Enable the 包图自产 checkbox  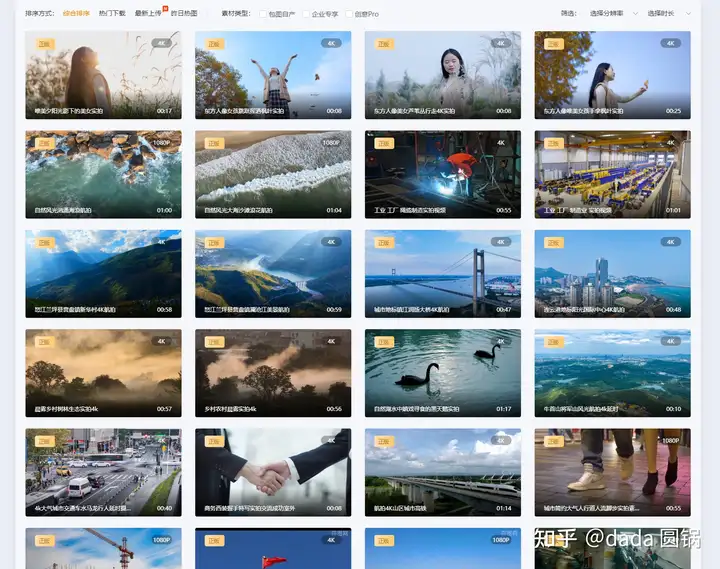(263, 14)
